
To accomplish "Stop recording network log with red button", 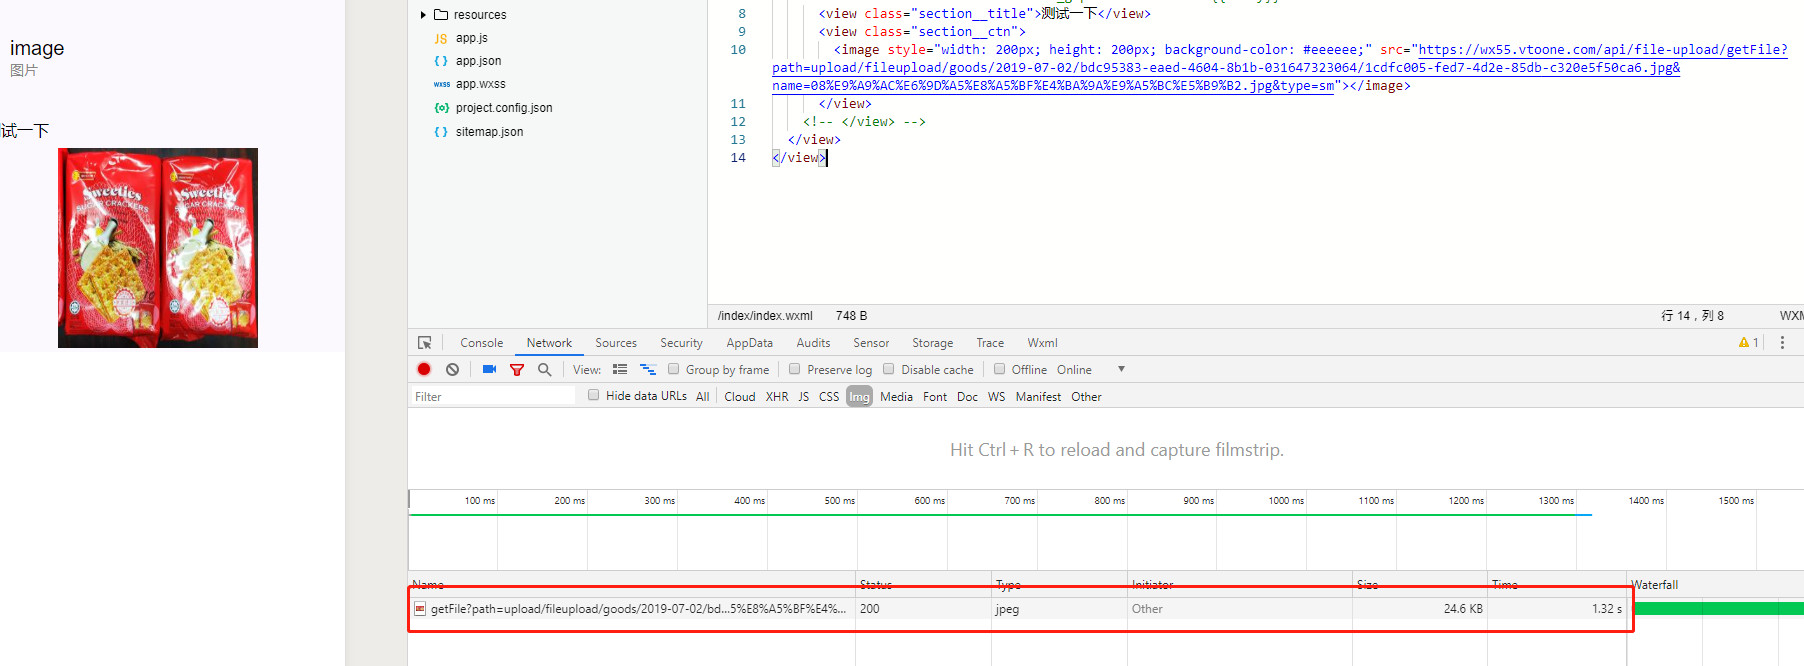I will [424, 370].
